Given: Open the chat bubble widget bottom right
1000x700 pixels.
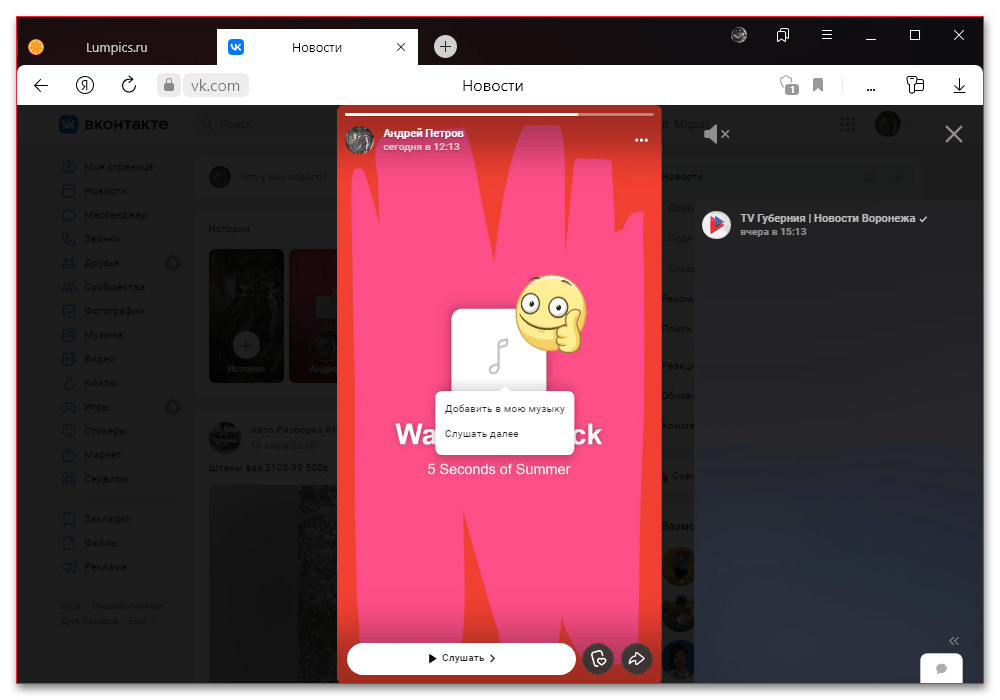Looking at the screenshot, I should (x=941, y=669).
